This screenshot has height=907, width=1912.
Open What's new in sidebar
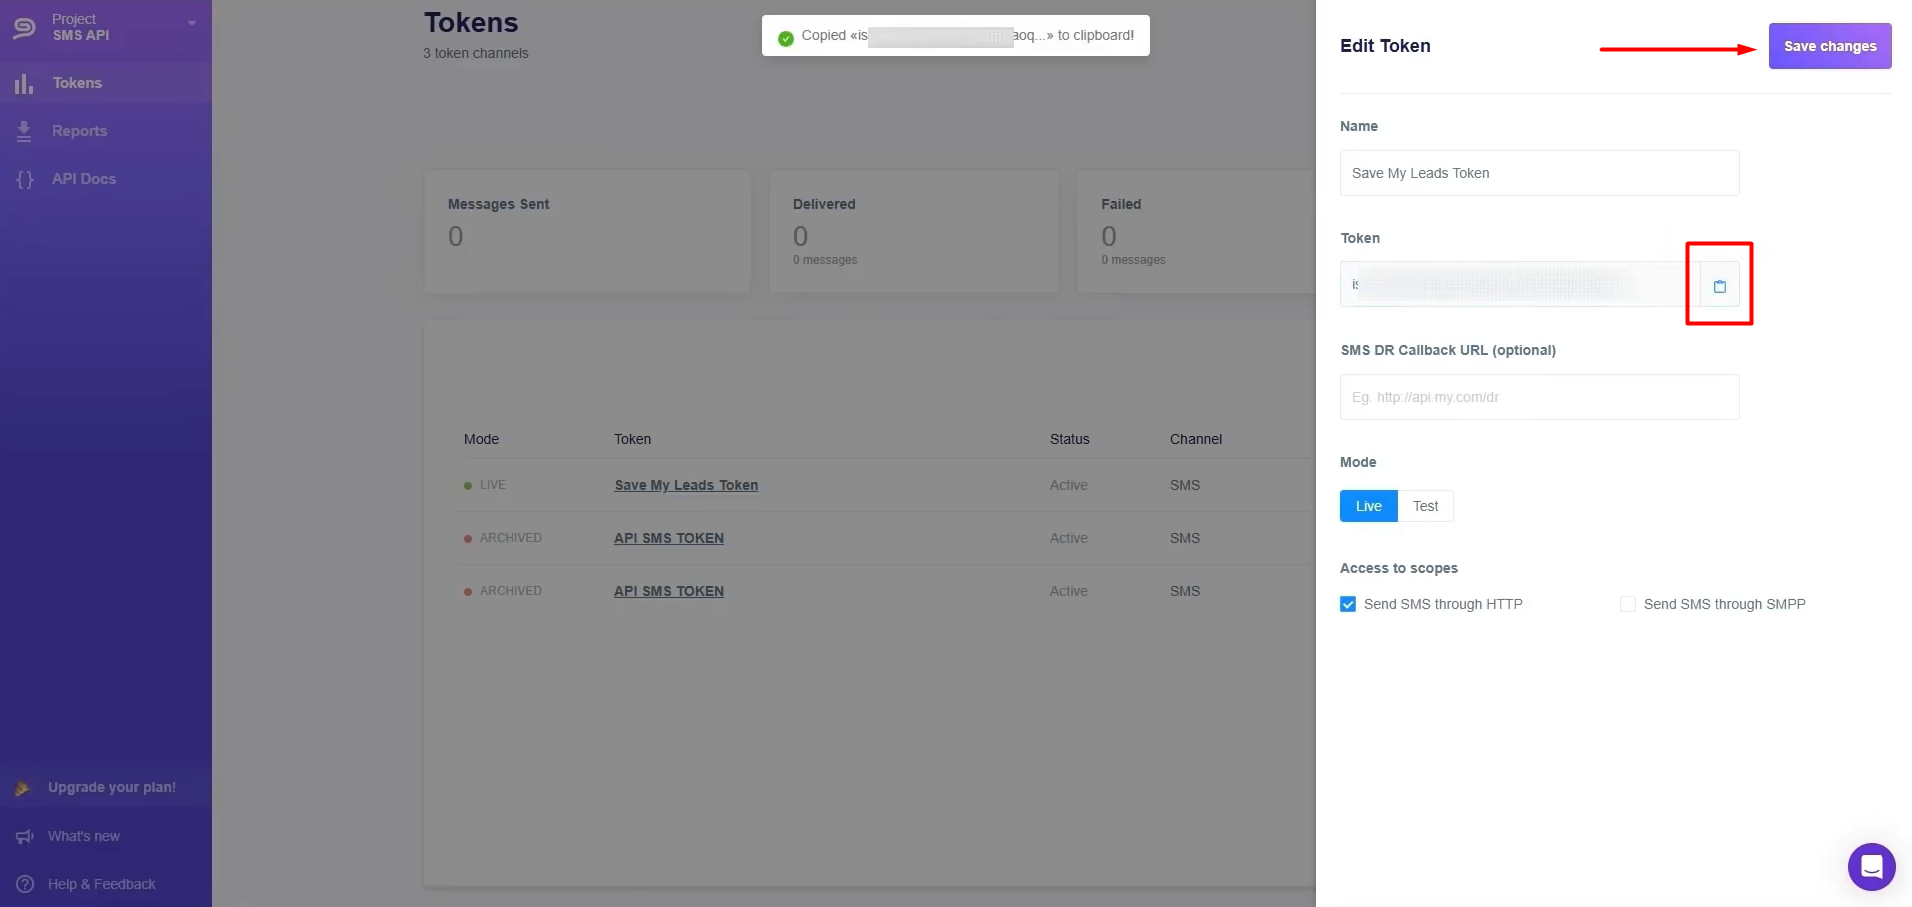tap(84, 836)
